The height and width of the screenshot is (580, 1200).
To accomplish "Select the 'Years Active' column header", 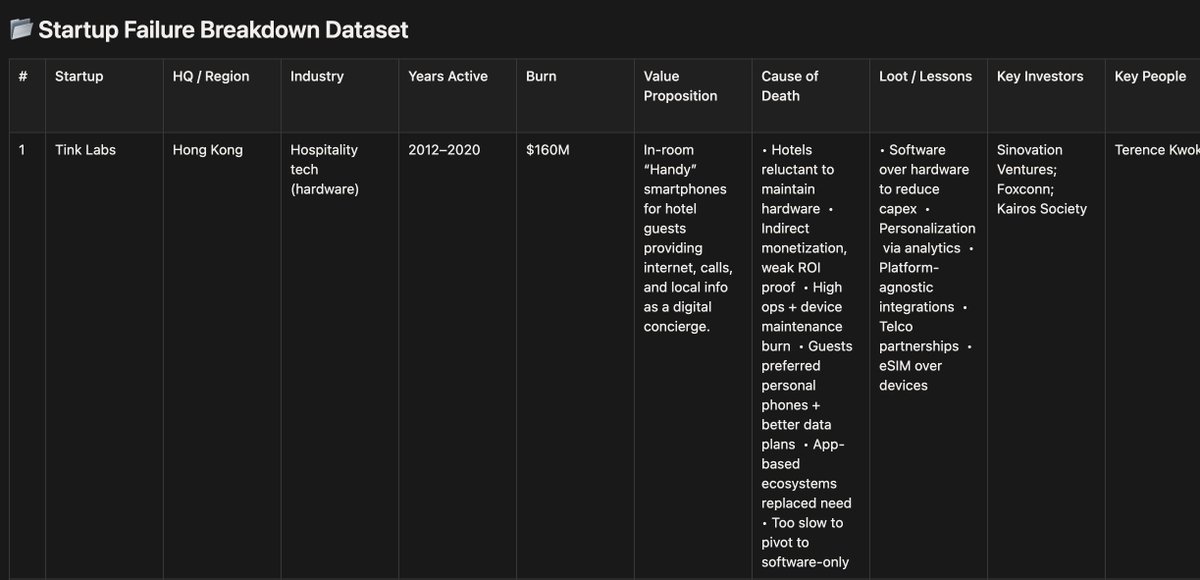I will (458, 95).
